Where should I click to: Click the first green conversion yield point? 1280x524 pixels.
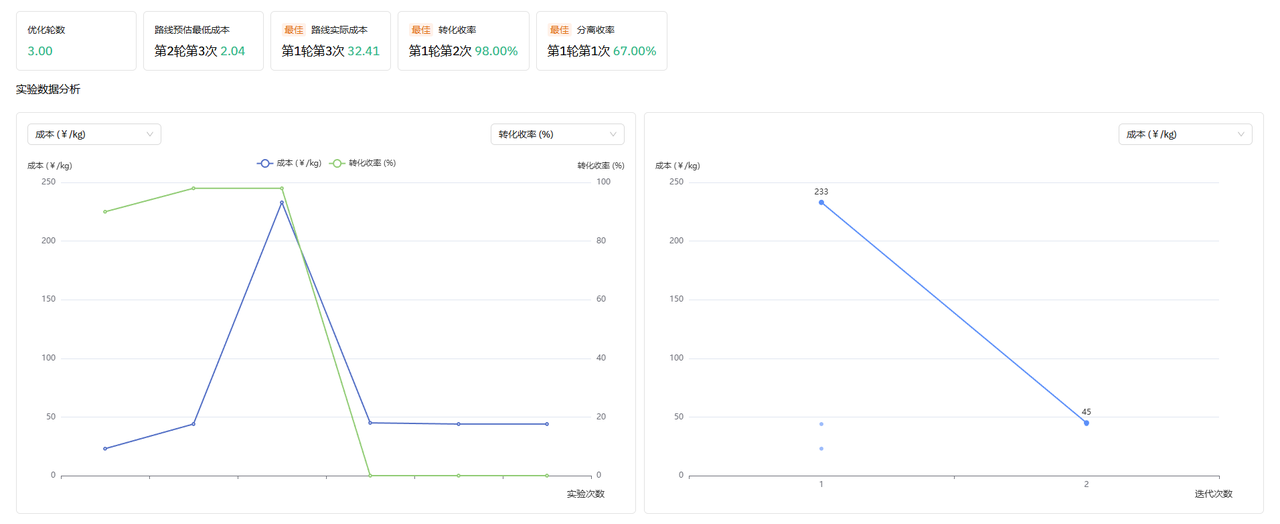click(x=105, y=211)
